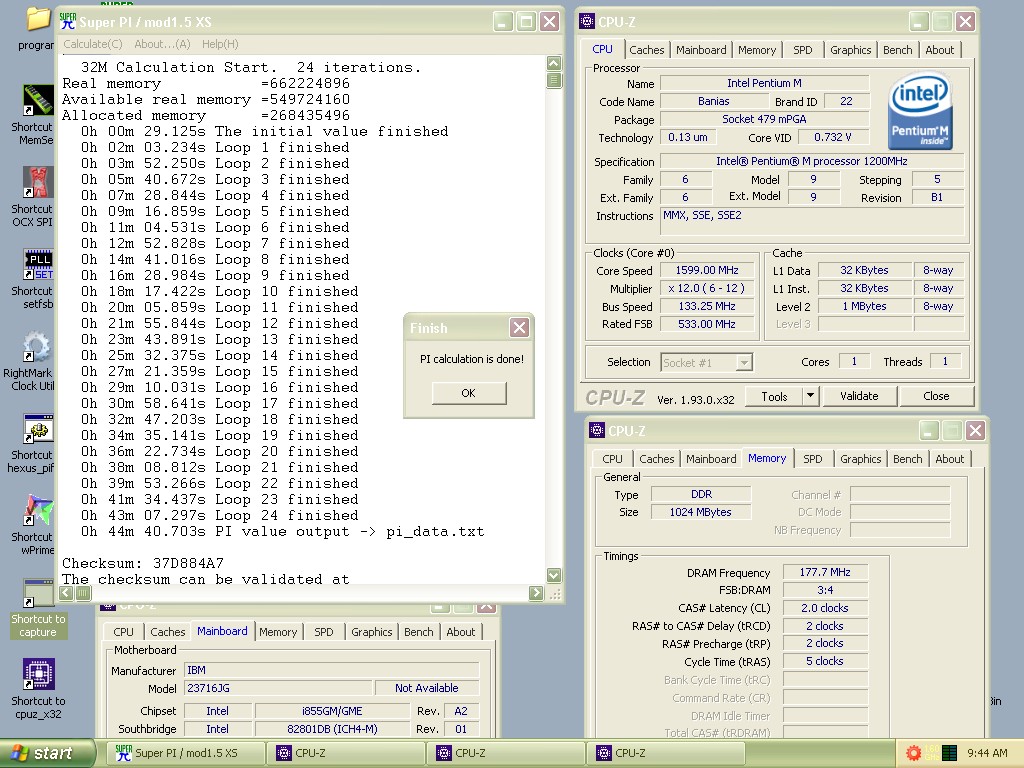Click the Close button in CPU-Z
Image resolution: width=1024 pixels, height=768 pixels.
coord(936,396)
